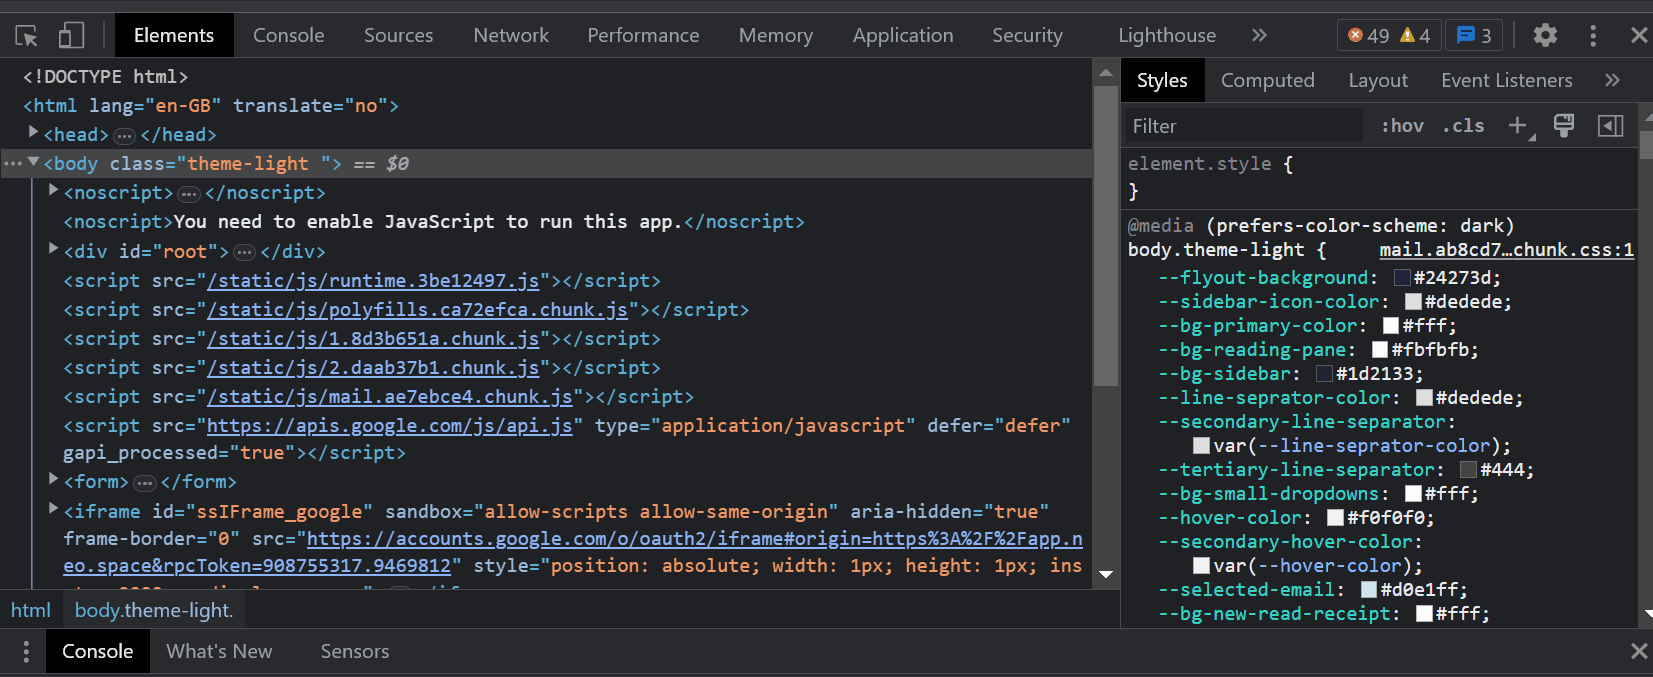This screenshot has height=677, width=1653.
Task: Expand the form element node
Action: (53, 479)
